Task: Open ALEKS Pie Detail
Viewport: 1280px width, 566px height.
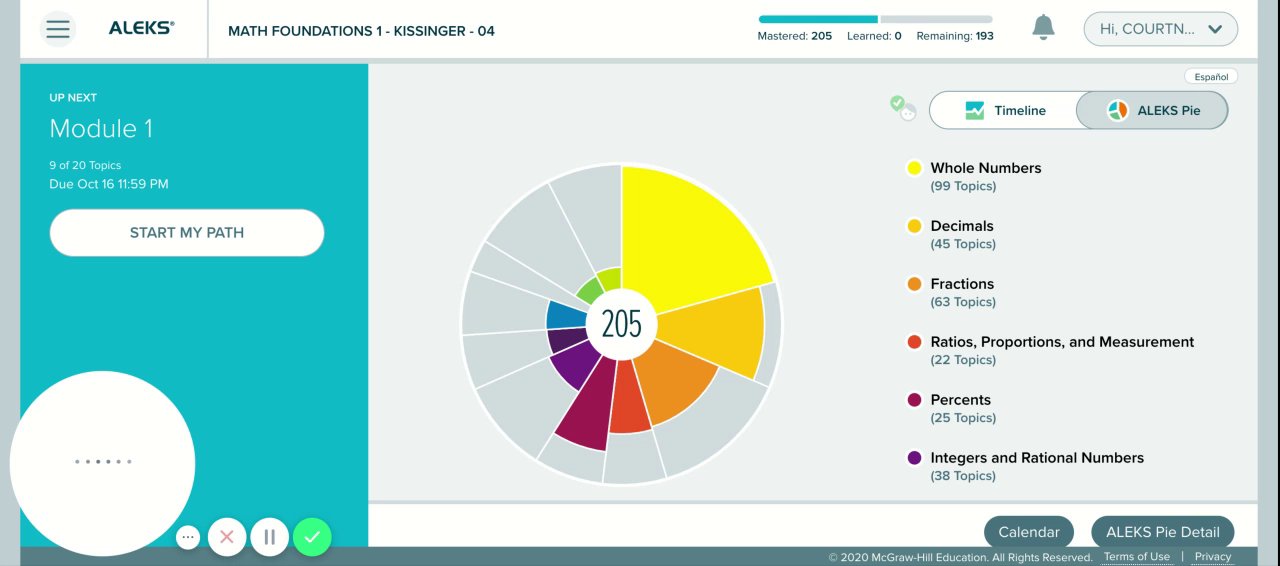Action: click(1163, 532)
